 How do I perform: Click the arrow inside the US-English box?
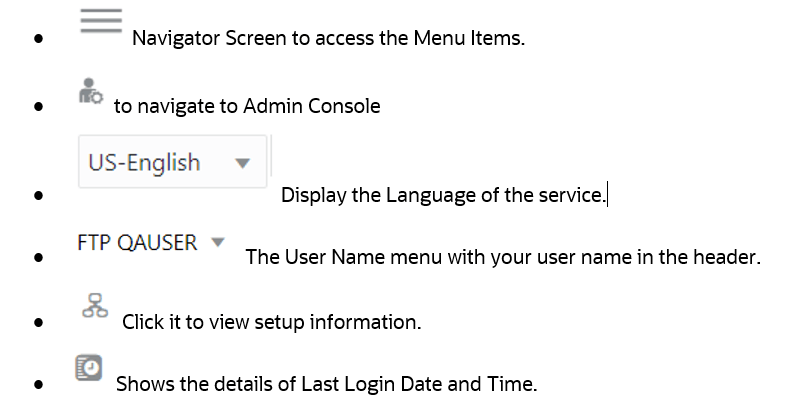click(241, 163)
